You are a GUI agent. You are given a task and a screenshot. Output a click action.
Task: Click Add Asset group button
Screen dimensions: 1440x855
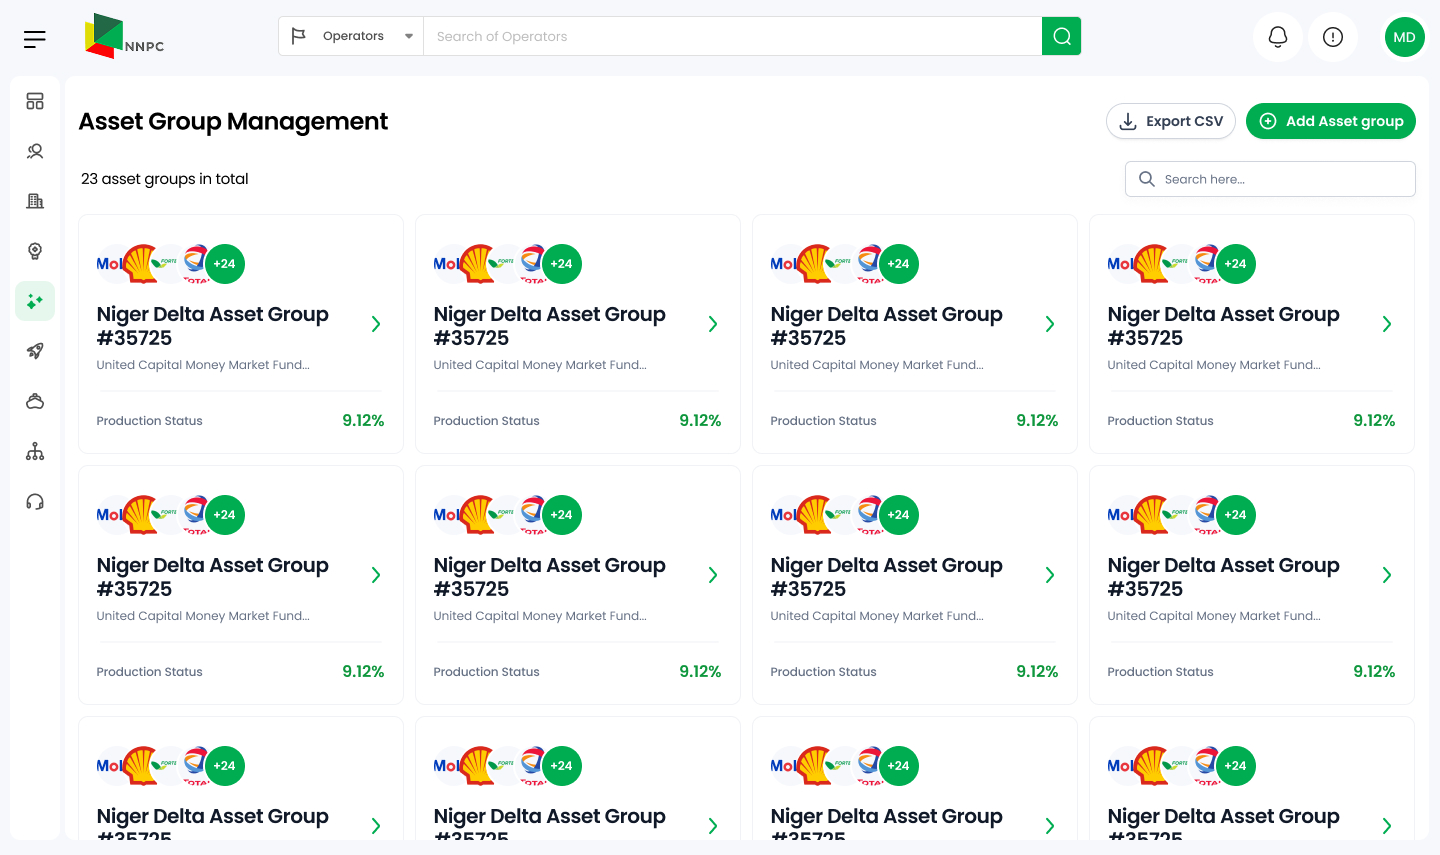tap(1331, 121)
